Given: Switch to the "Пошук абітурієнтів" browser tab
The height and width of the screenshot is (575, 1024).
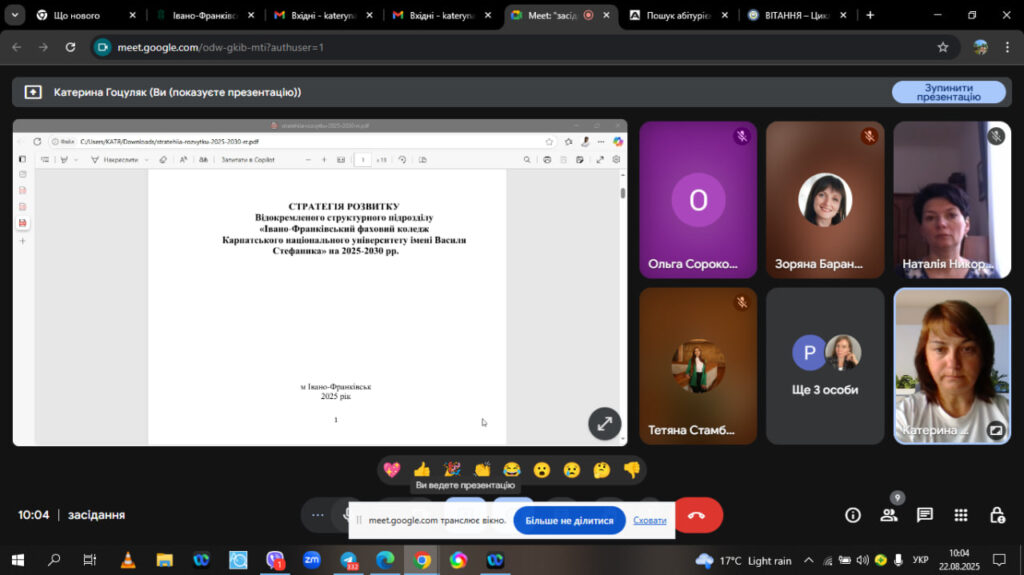Looking at the screenshot, I should [680, 15].
